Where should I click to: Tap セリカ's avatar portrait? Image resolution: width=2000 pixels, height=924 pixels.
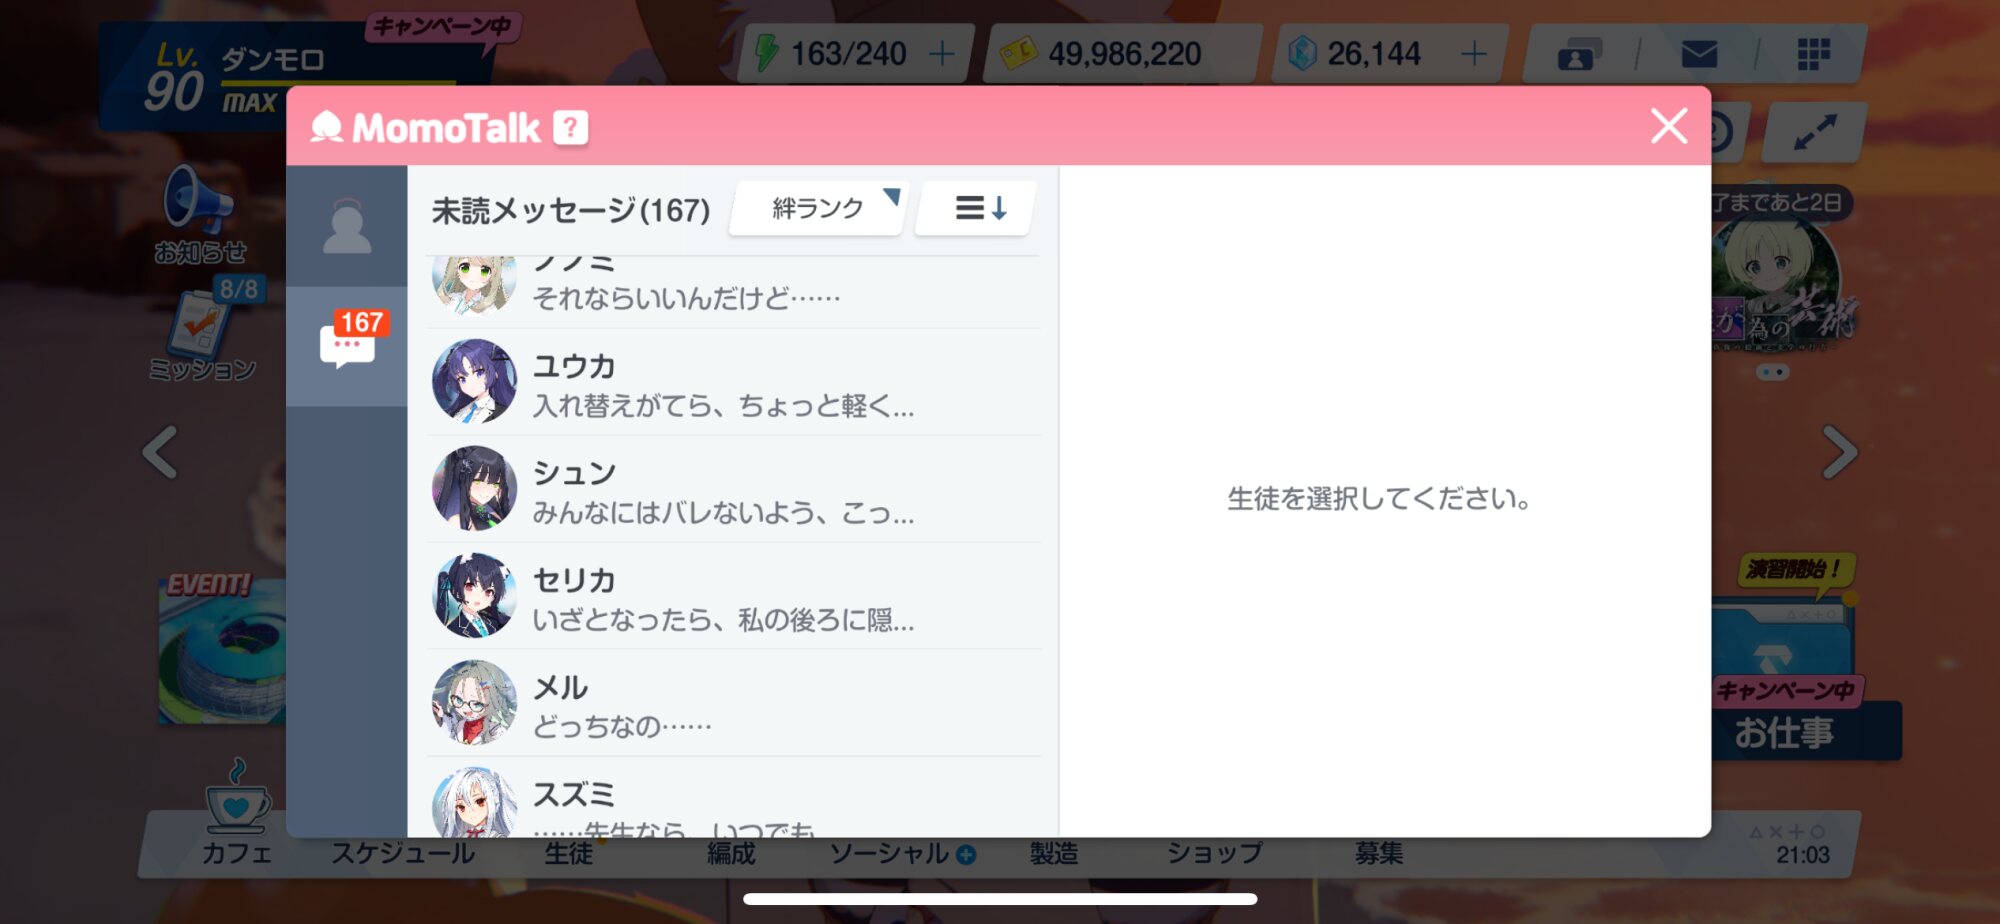pyautogui.click(x=474, y=595)
